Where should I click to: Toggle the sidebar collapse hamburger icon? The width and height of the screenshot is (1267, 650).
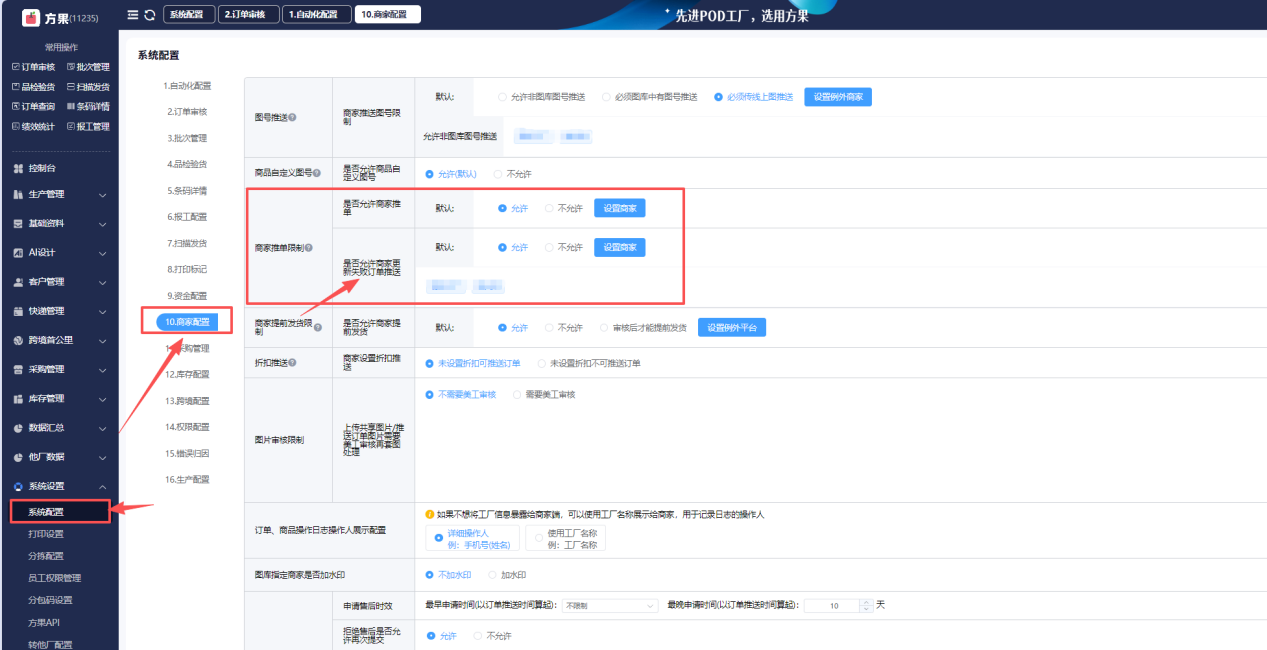[x=133, y=15]
